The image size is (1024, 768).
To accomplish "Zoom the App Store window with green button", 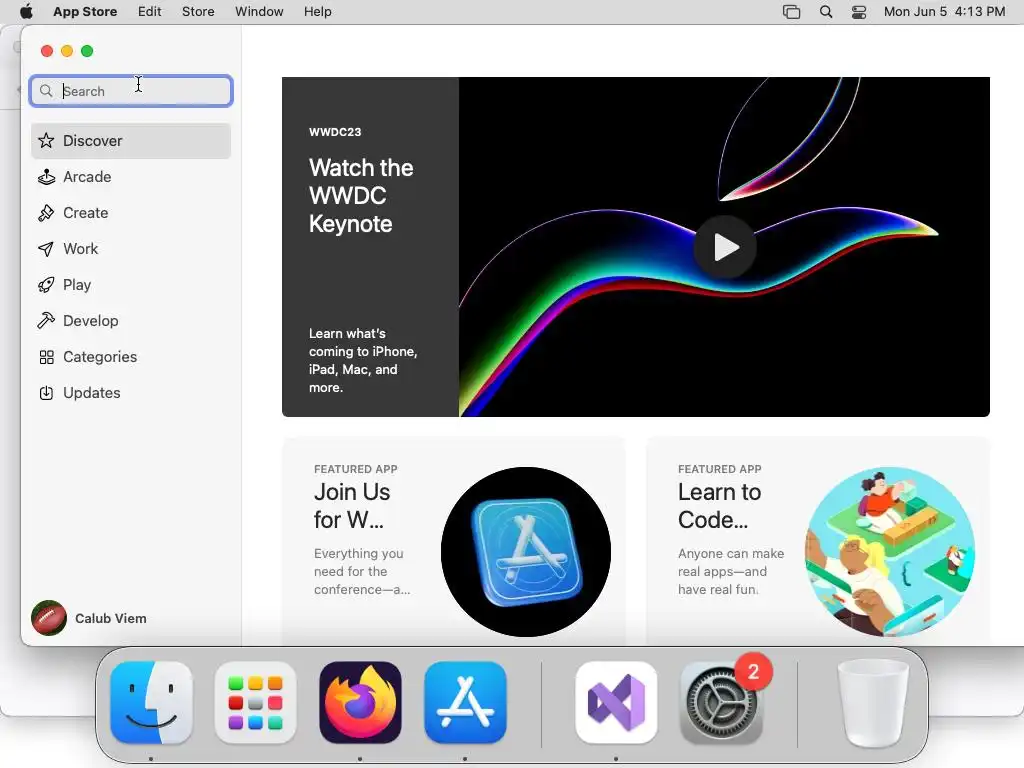I will 87,51.
